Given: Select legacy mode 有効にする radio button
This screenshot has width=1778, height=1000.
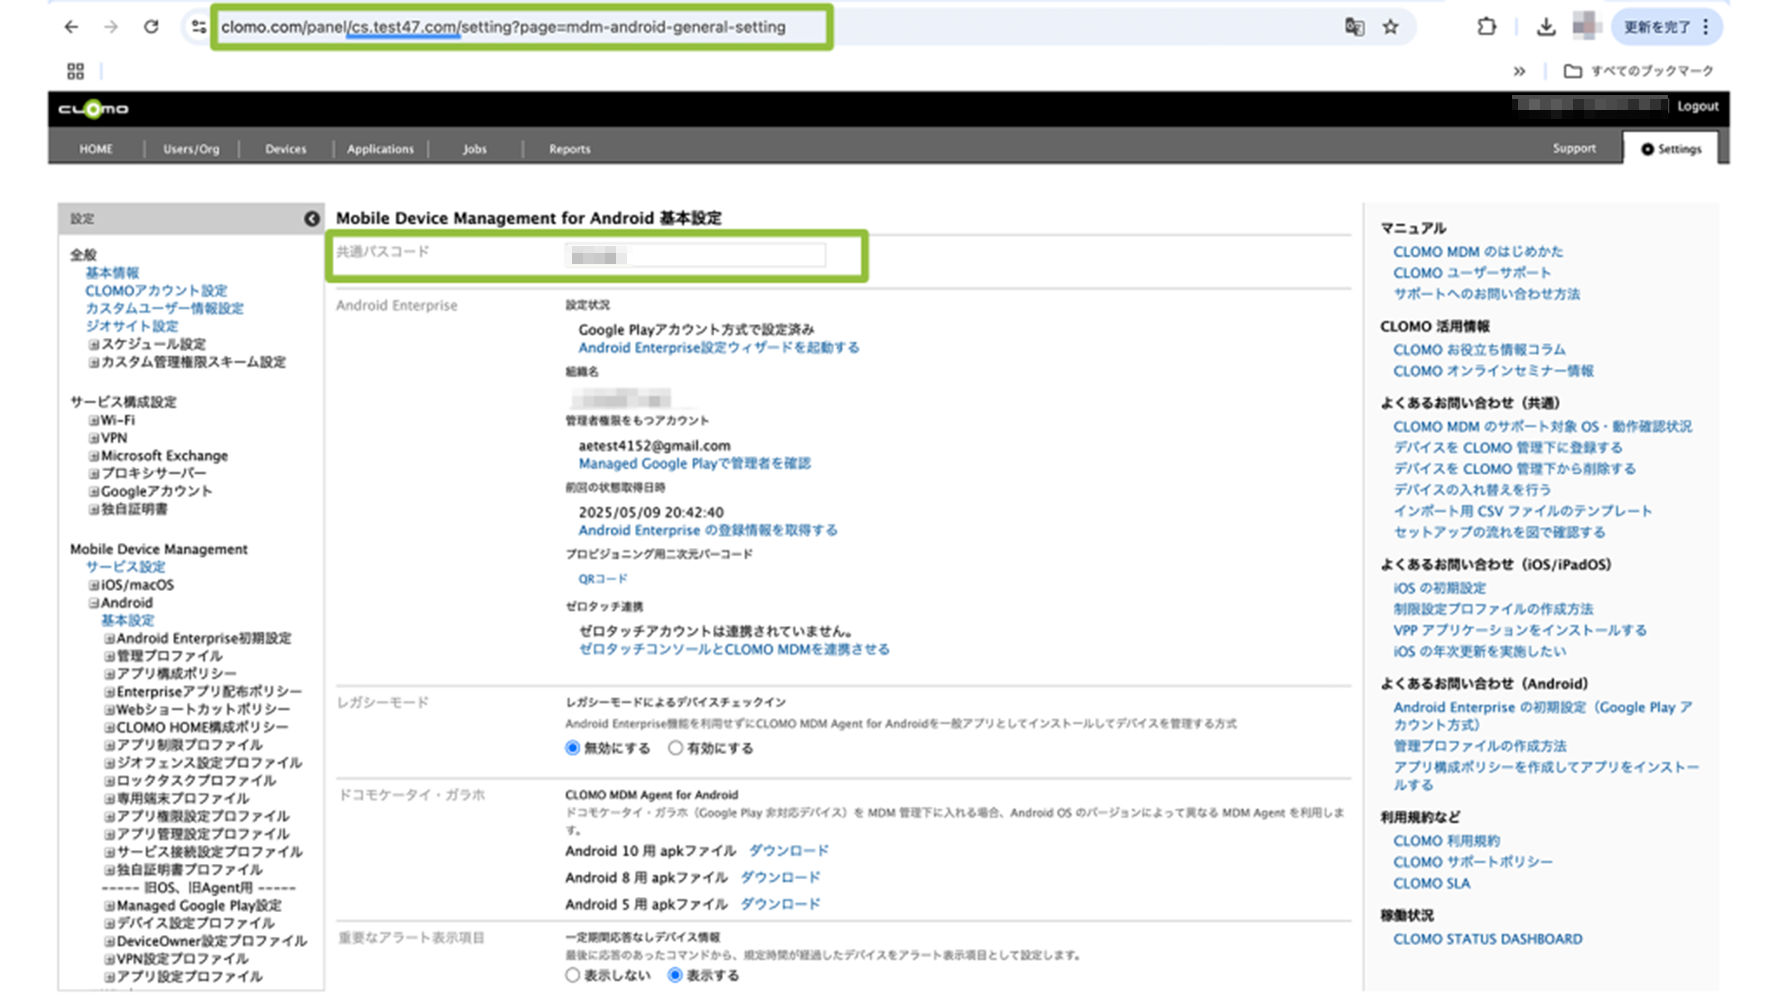Looking at the screenshot, I should pos(676,748).
